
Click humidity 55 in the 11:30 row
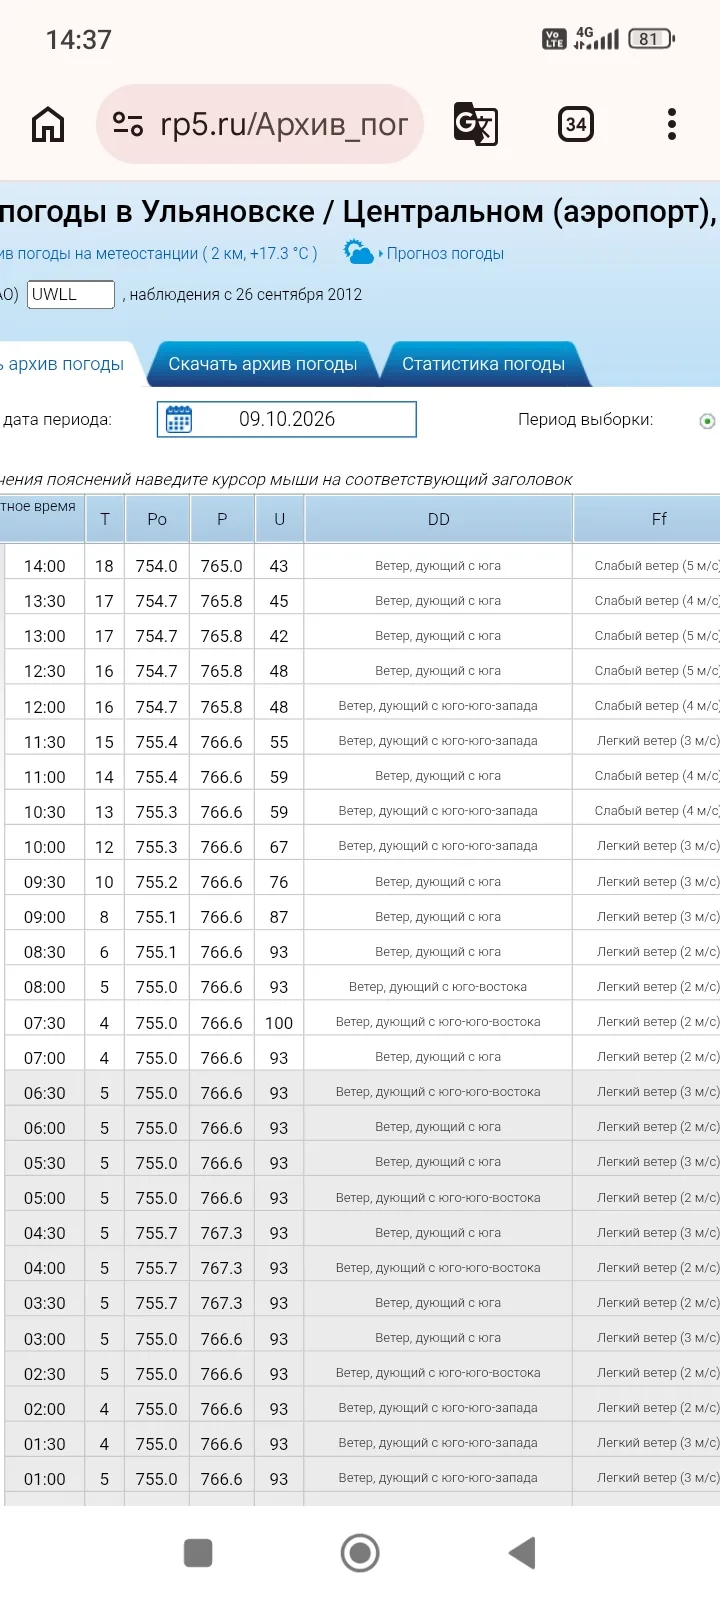click(279, 742)
